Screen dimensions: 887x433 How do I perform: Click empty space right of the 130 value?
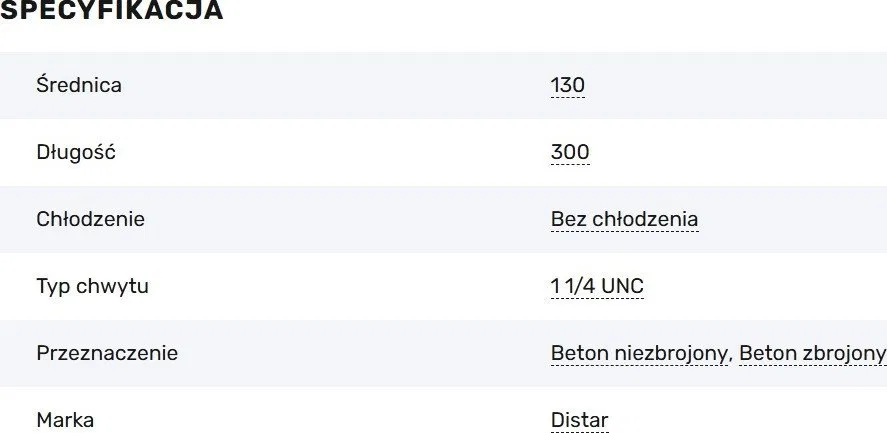[x=735, y=85]
